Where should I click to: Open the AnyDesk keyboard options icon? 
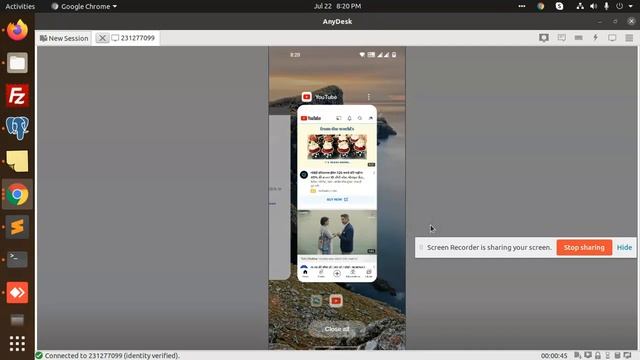pos(578,38)
